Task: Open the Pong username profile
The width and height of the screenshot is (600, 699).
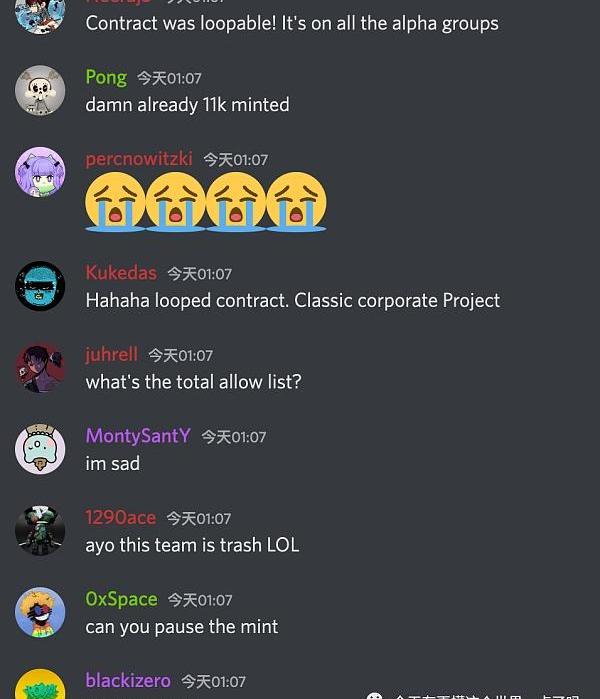Action: (x=106, y=78)
